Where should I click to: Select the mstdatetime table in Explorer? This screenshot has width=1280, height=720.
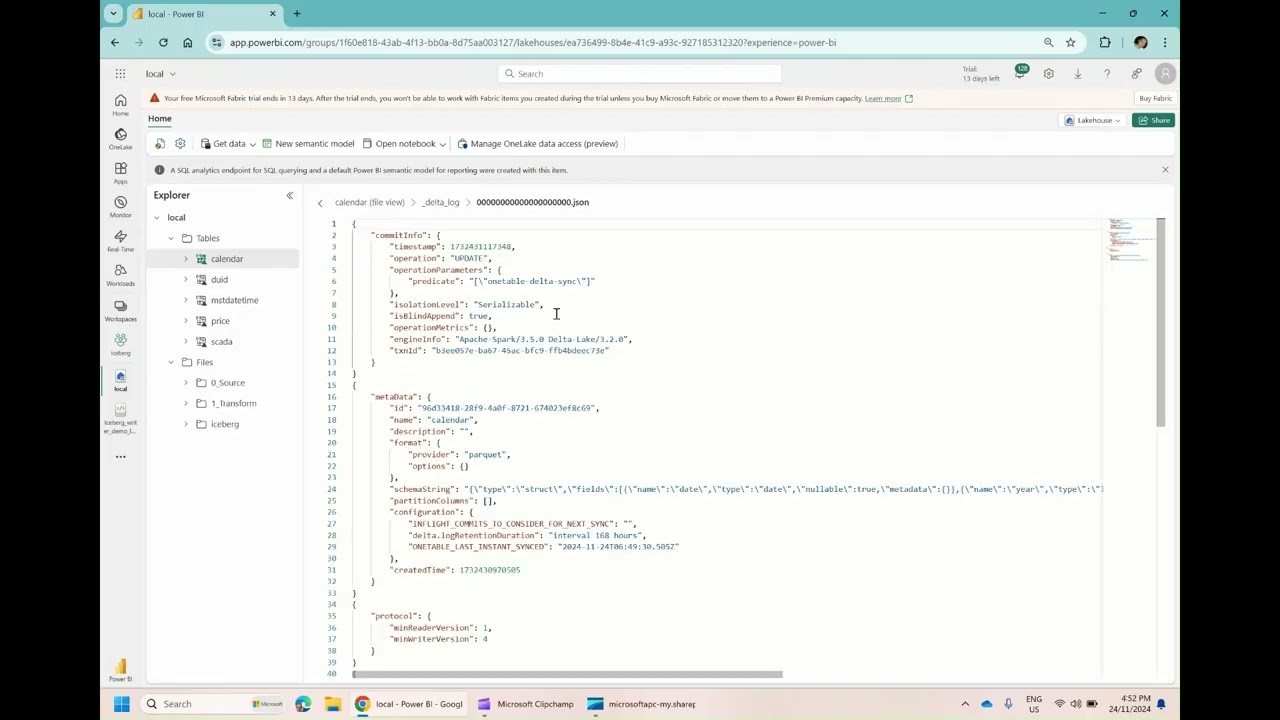click(234, 300)
